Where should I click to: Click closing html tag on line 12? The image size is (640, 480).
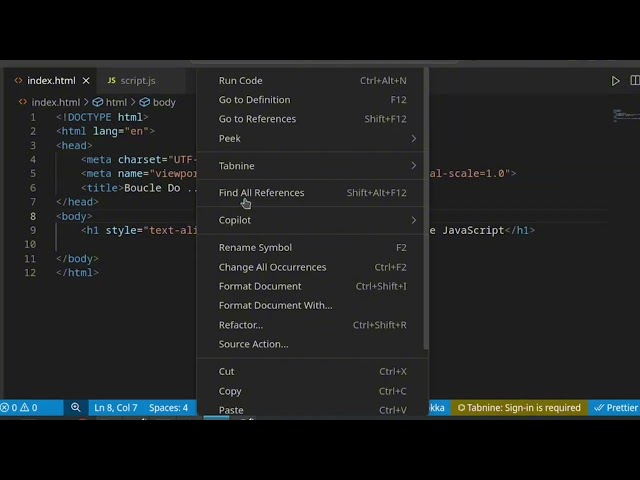[x=77, y=272]
